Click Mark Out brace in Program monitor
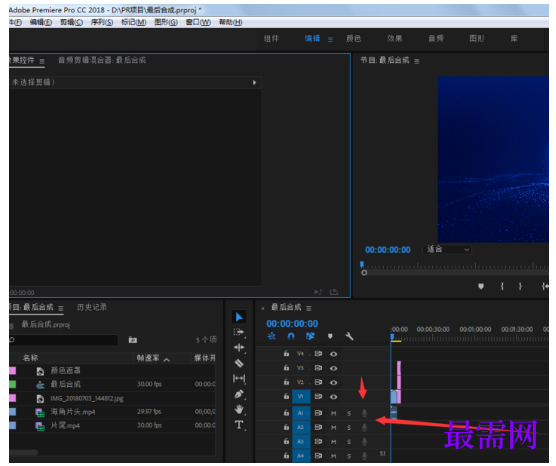 point(520,286)
